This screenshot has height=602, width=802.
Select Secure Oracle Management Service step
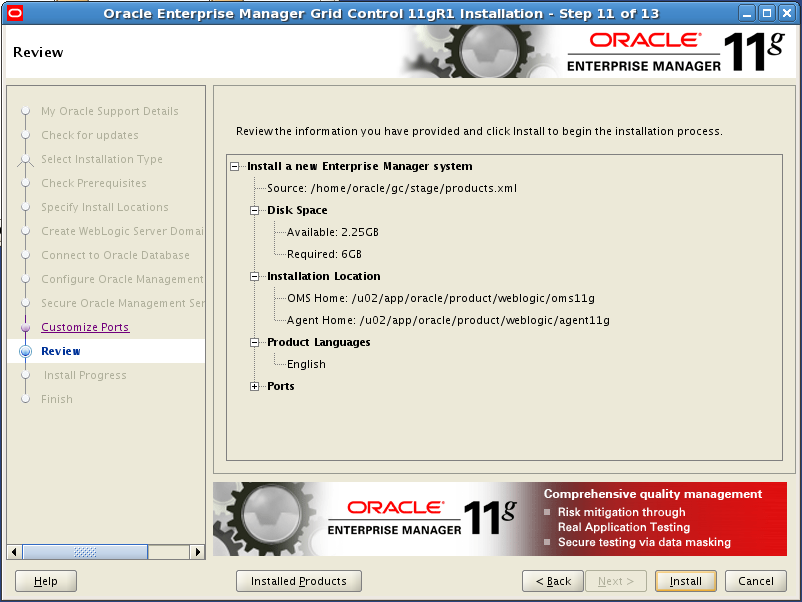[122, 303]
